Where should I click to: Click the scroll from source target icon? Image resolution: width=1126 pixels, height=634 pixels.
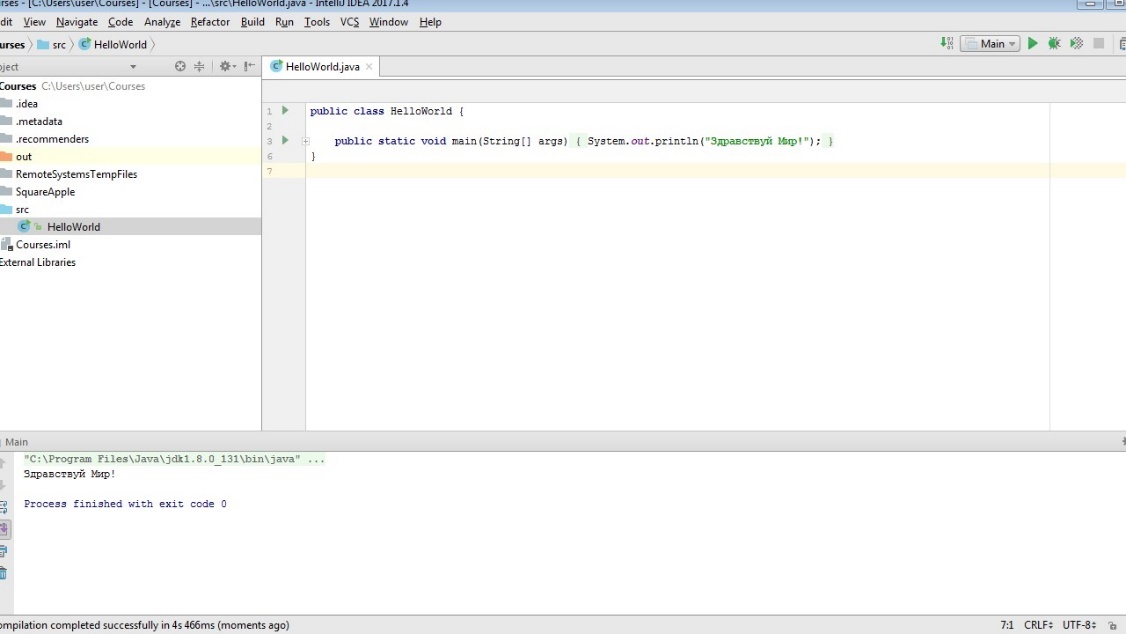pos(180,67)
